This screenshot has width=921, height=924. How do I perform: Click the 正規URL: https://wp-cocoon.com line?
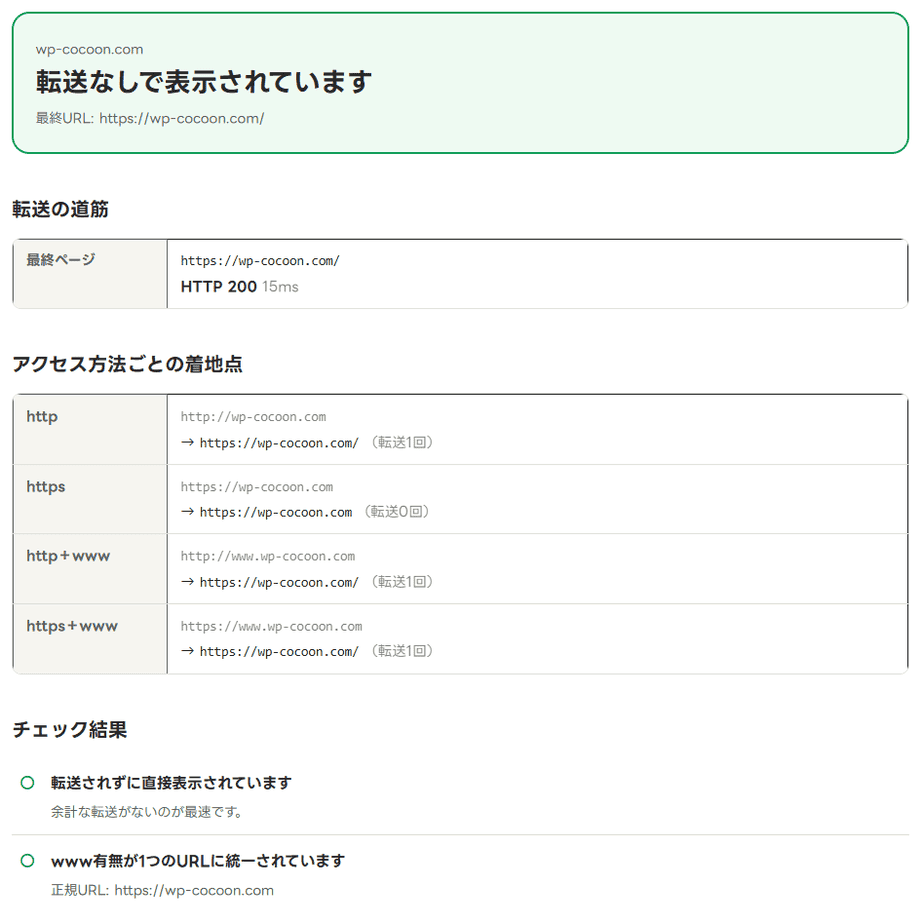coord(162,890)
